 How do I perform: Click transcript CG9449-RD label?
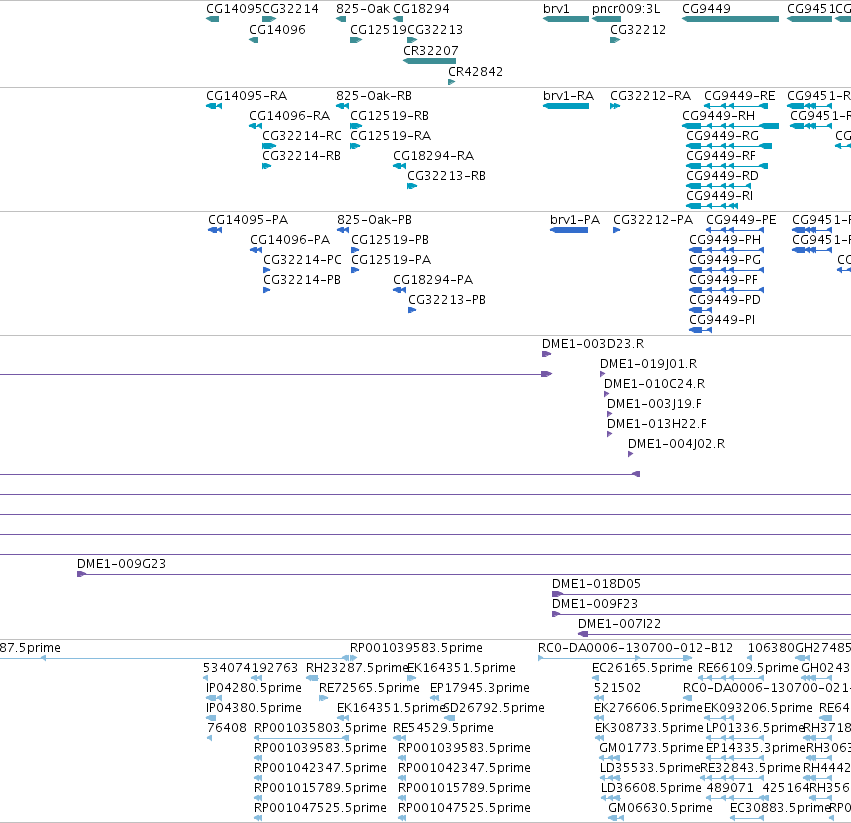tap(722, 176)
